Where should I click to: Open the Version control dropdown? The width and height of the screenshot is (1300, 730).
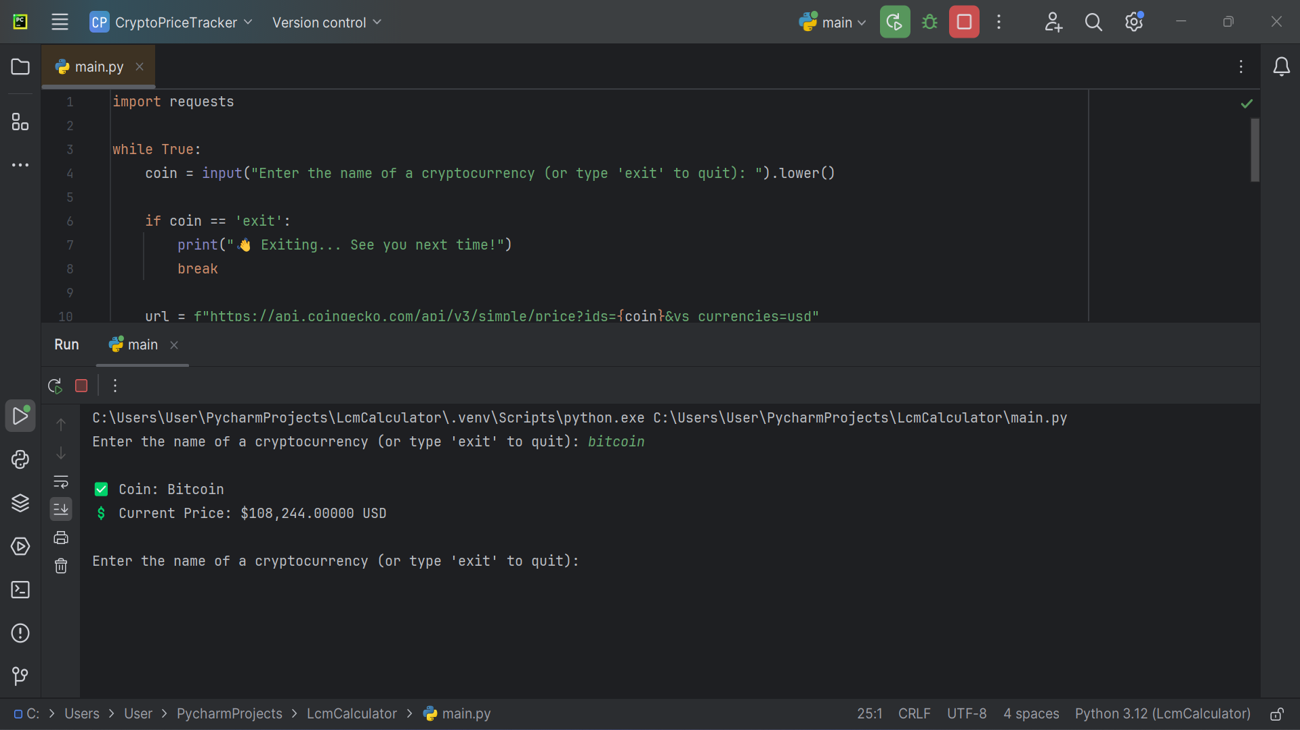(327, 22)
